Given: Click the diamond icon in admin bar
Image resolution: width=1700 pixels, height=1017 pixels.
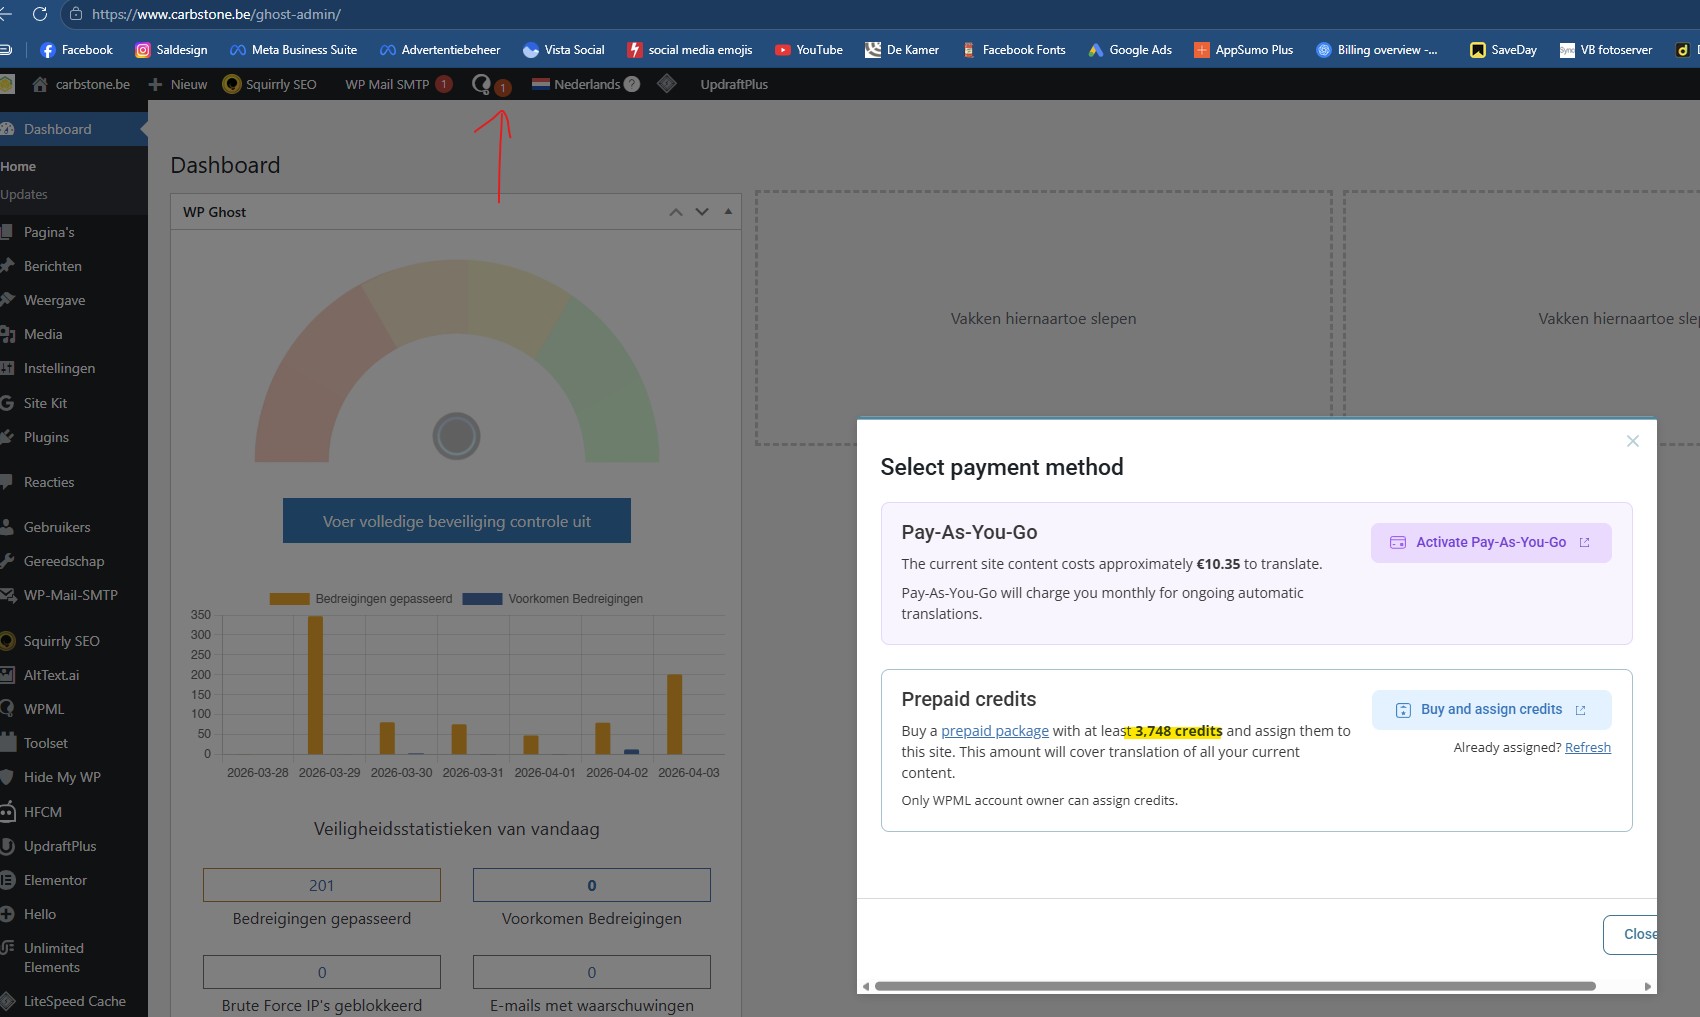Looking at the screenshot, I should [667, 84].
